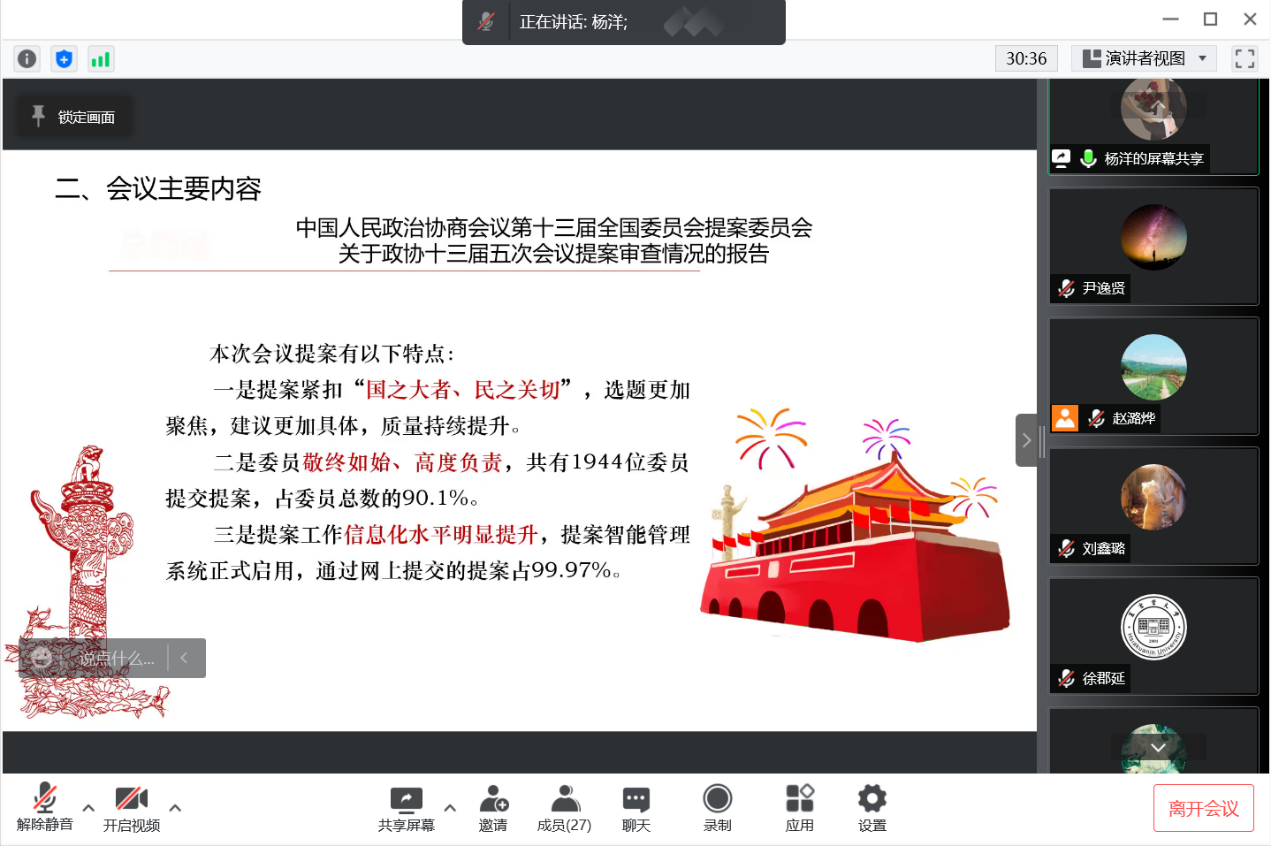Select 徐郡延 participant tile
The width and height of the screenshot is (1271, 846).
pyautogui.click(x=1154, y=636)
